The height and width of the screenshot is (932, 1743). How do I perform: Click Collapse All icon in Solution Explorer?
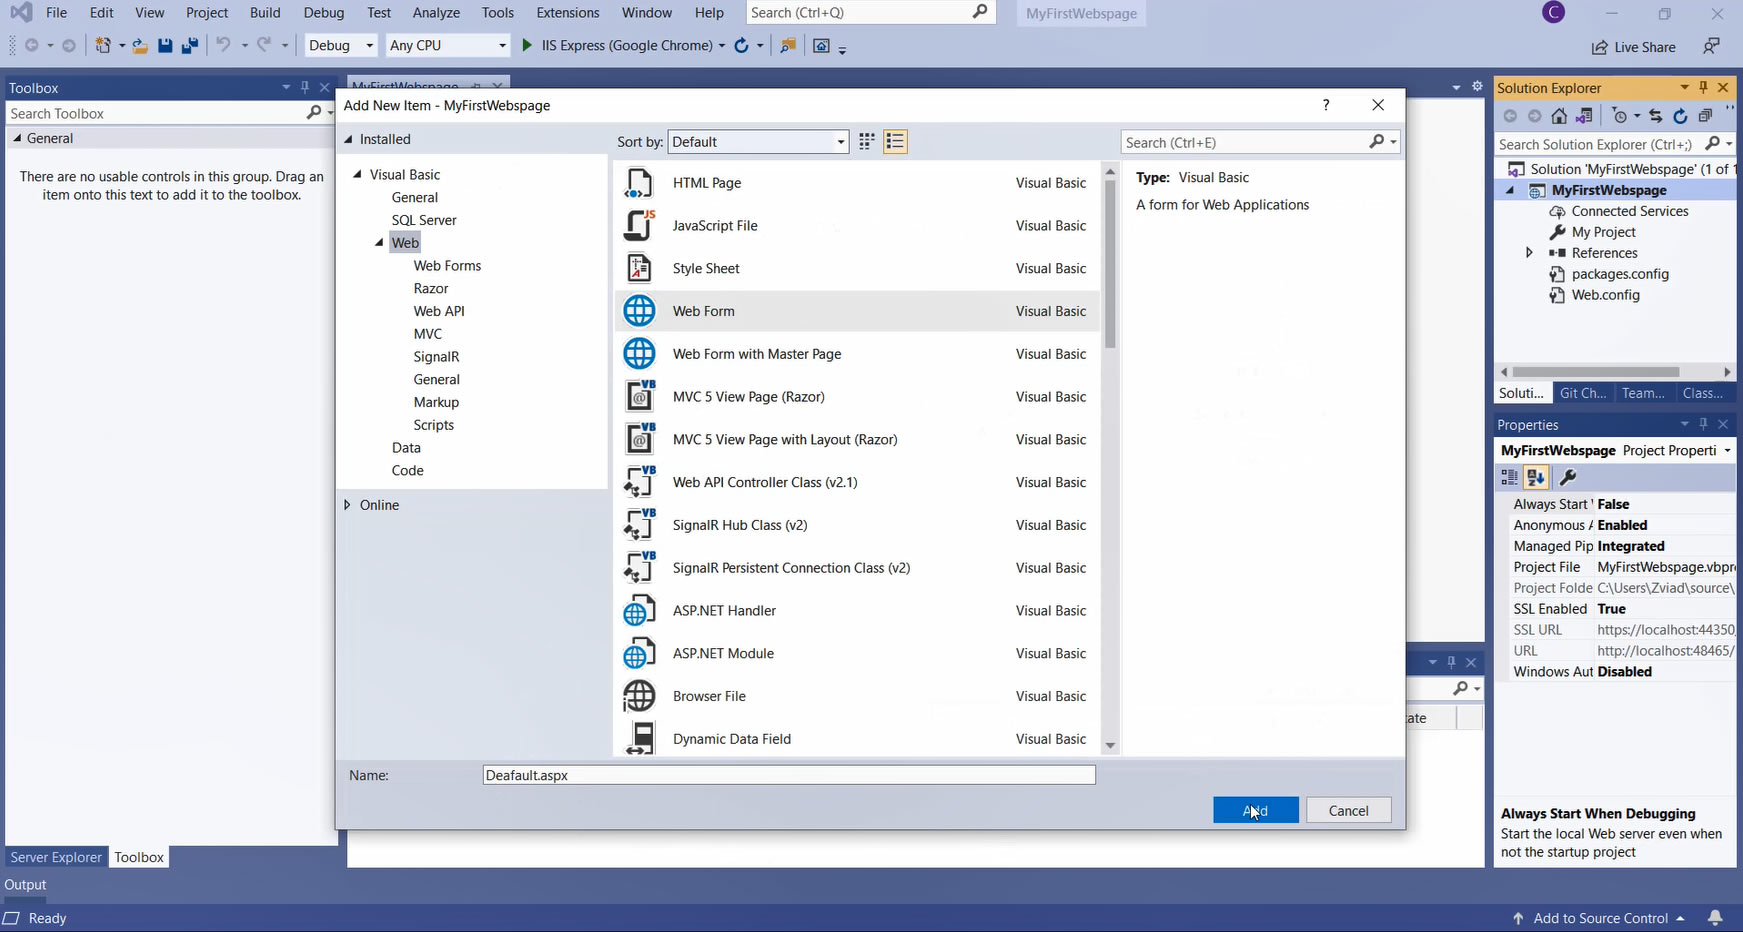click(1705, 116)
